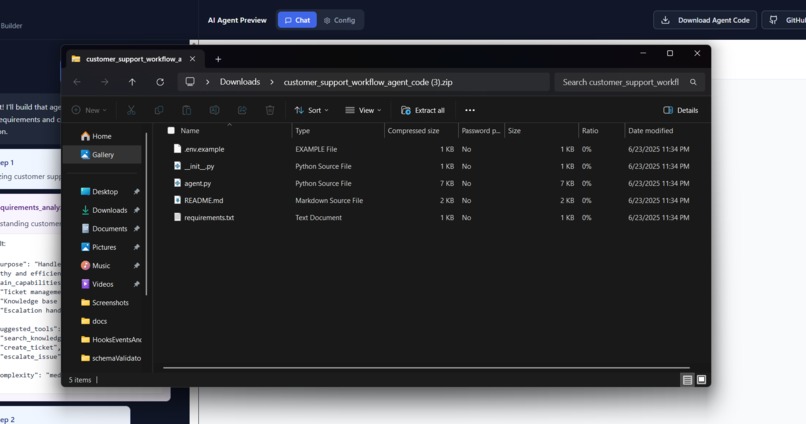Open the View dropdown

point(363,110)
